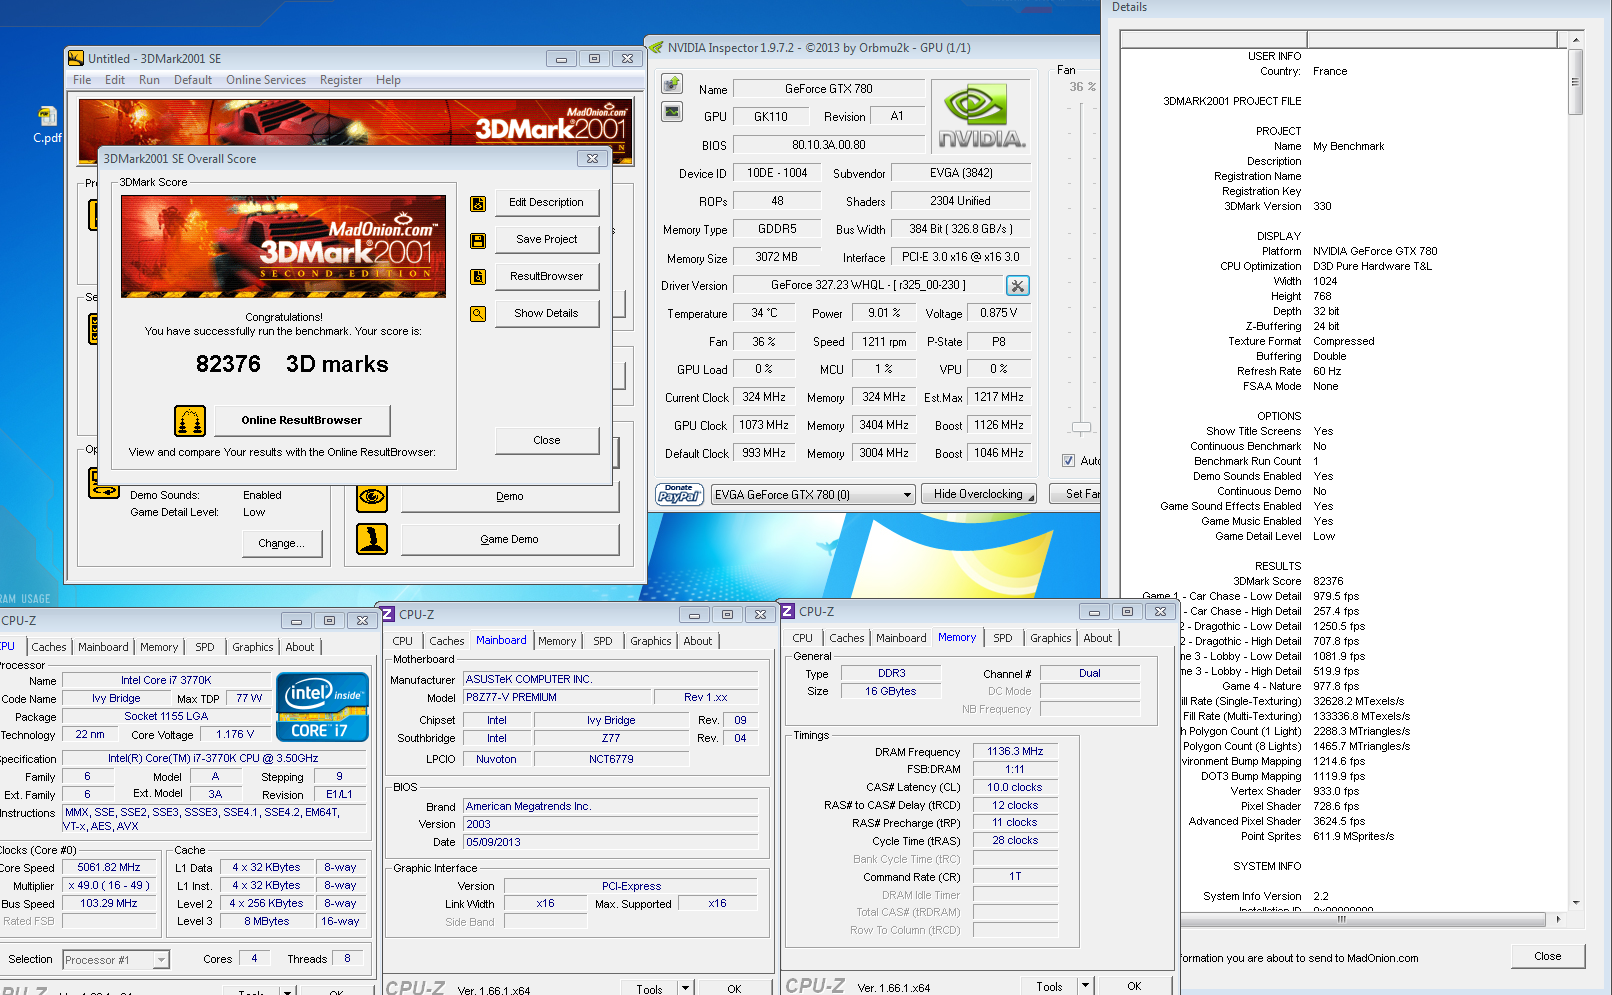Click the NVIDIA Inspector monitoring graph icon

(672, 112)
